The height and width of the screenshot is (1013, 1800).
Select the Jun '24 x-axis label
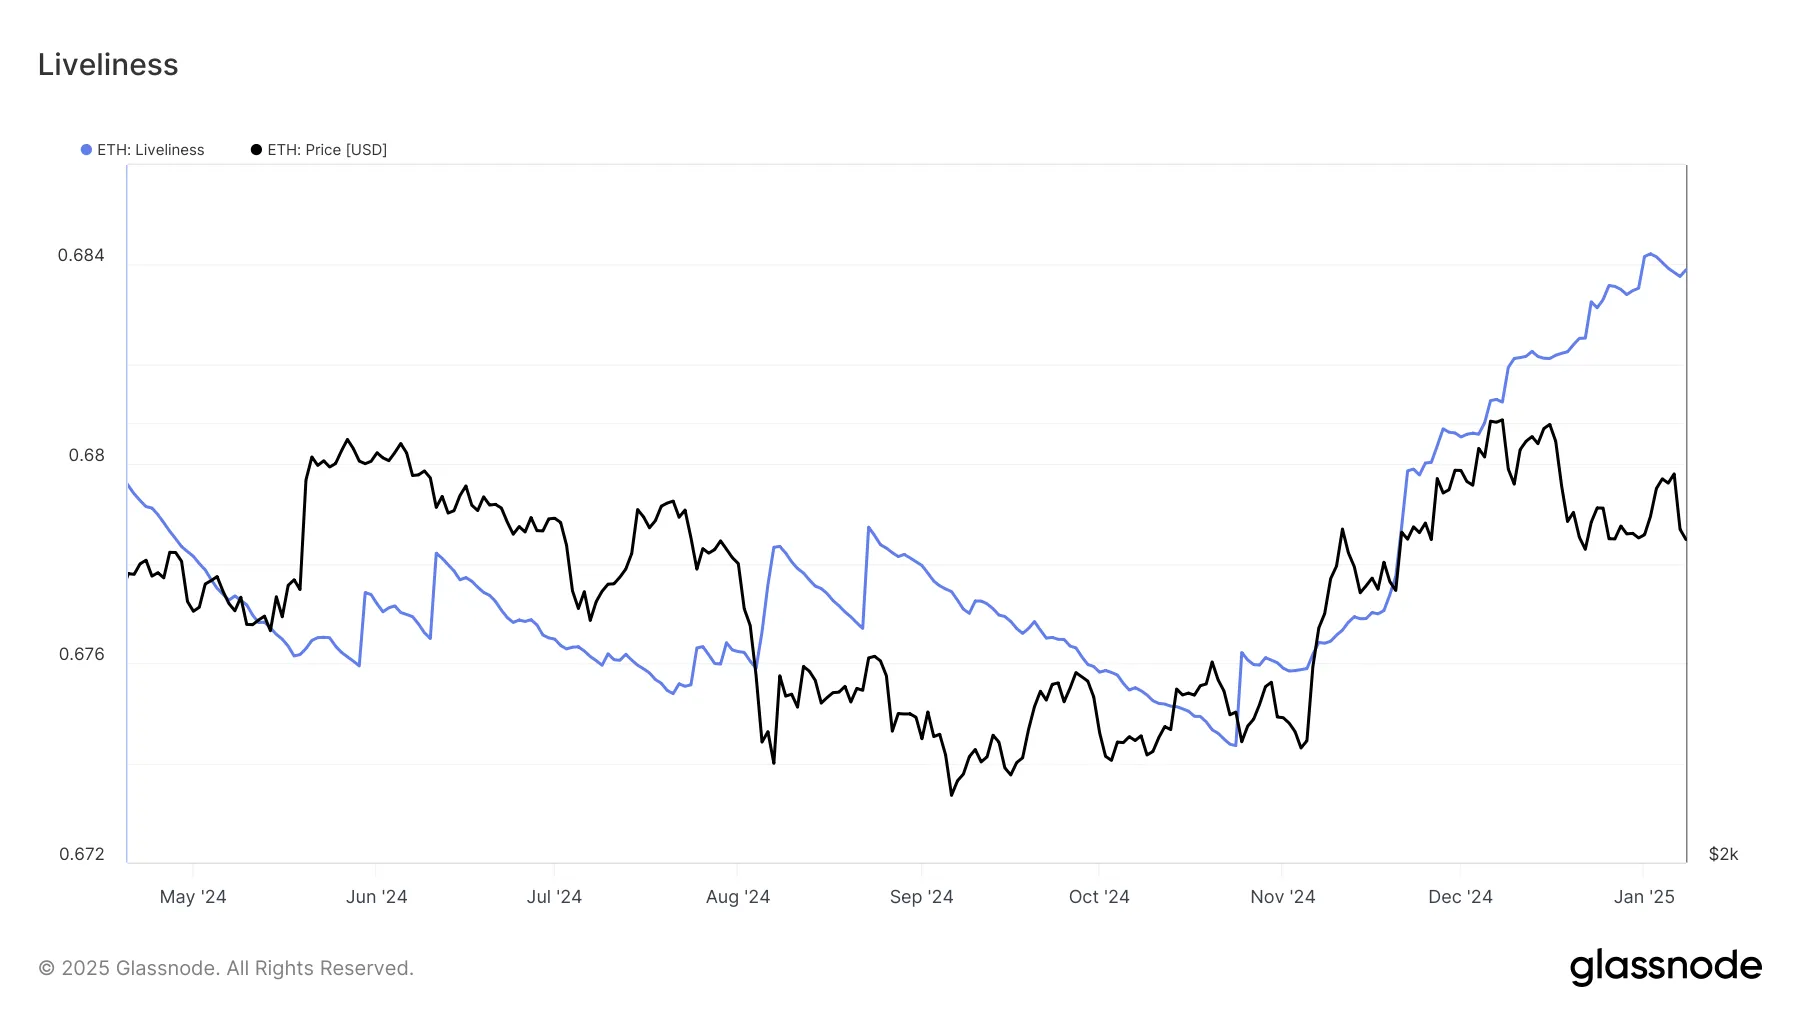click(376, 897)
